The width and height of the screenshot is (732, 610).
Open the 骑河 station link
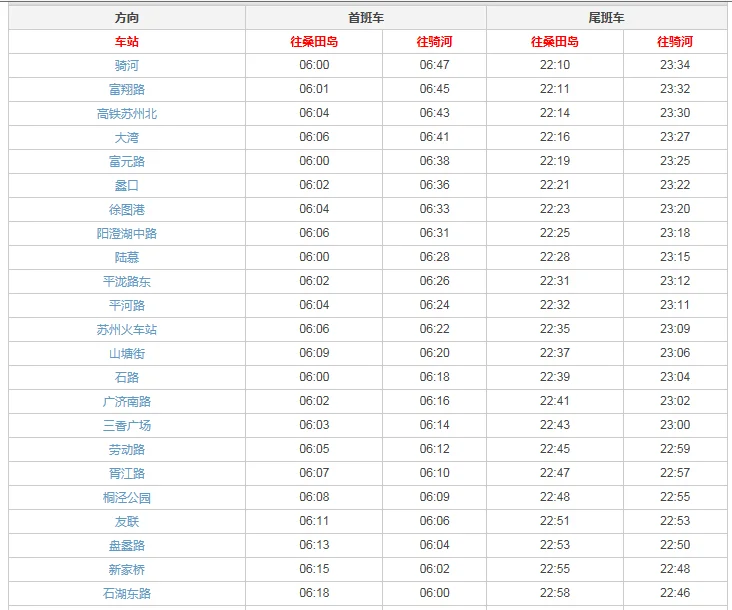[x=127, y=66]
